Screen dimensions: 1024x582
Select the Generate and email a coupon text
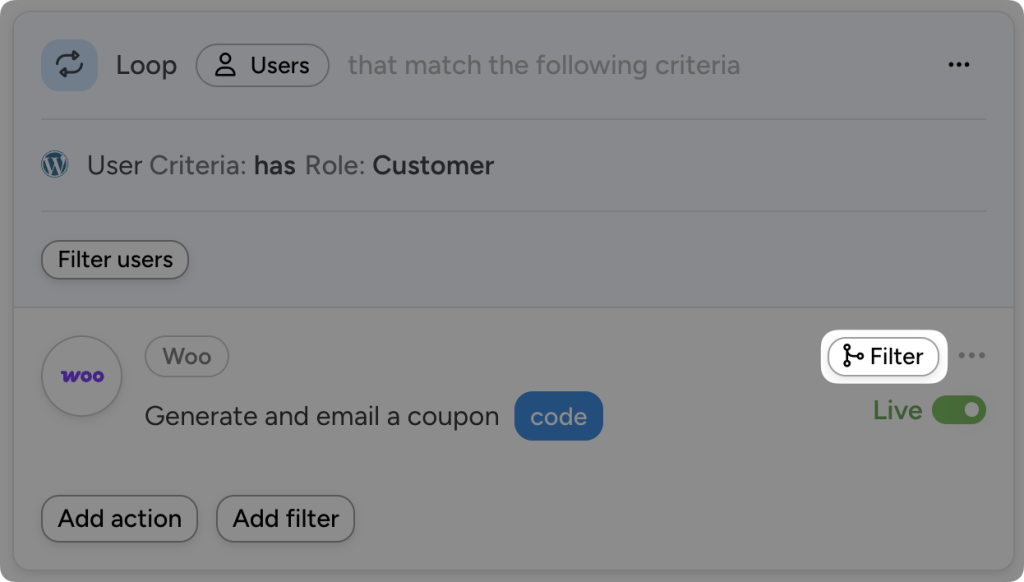coord(322,415)
